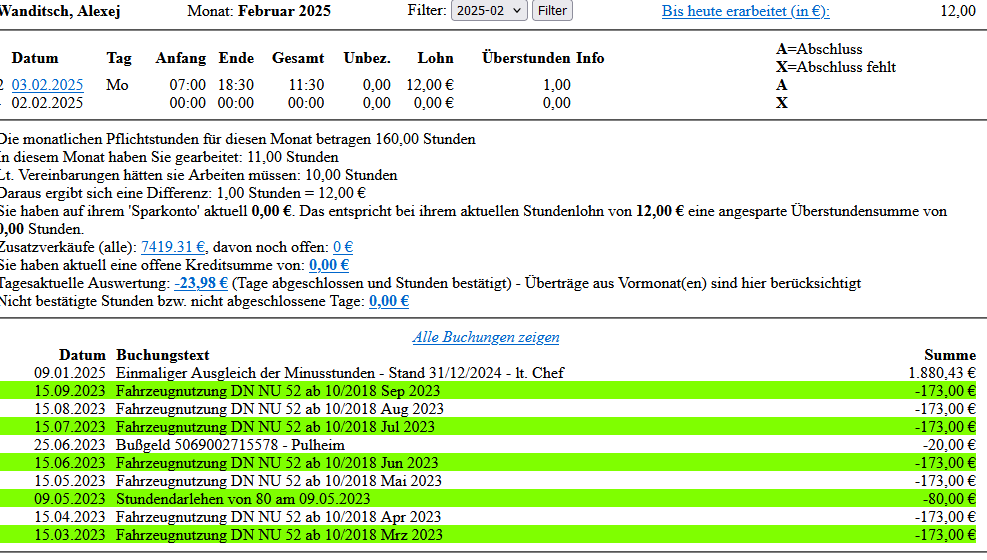Click the Fahrzeugnutzung Sep 2023 booking row

(278, 391)
